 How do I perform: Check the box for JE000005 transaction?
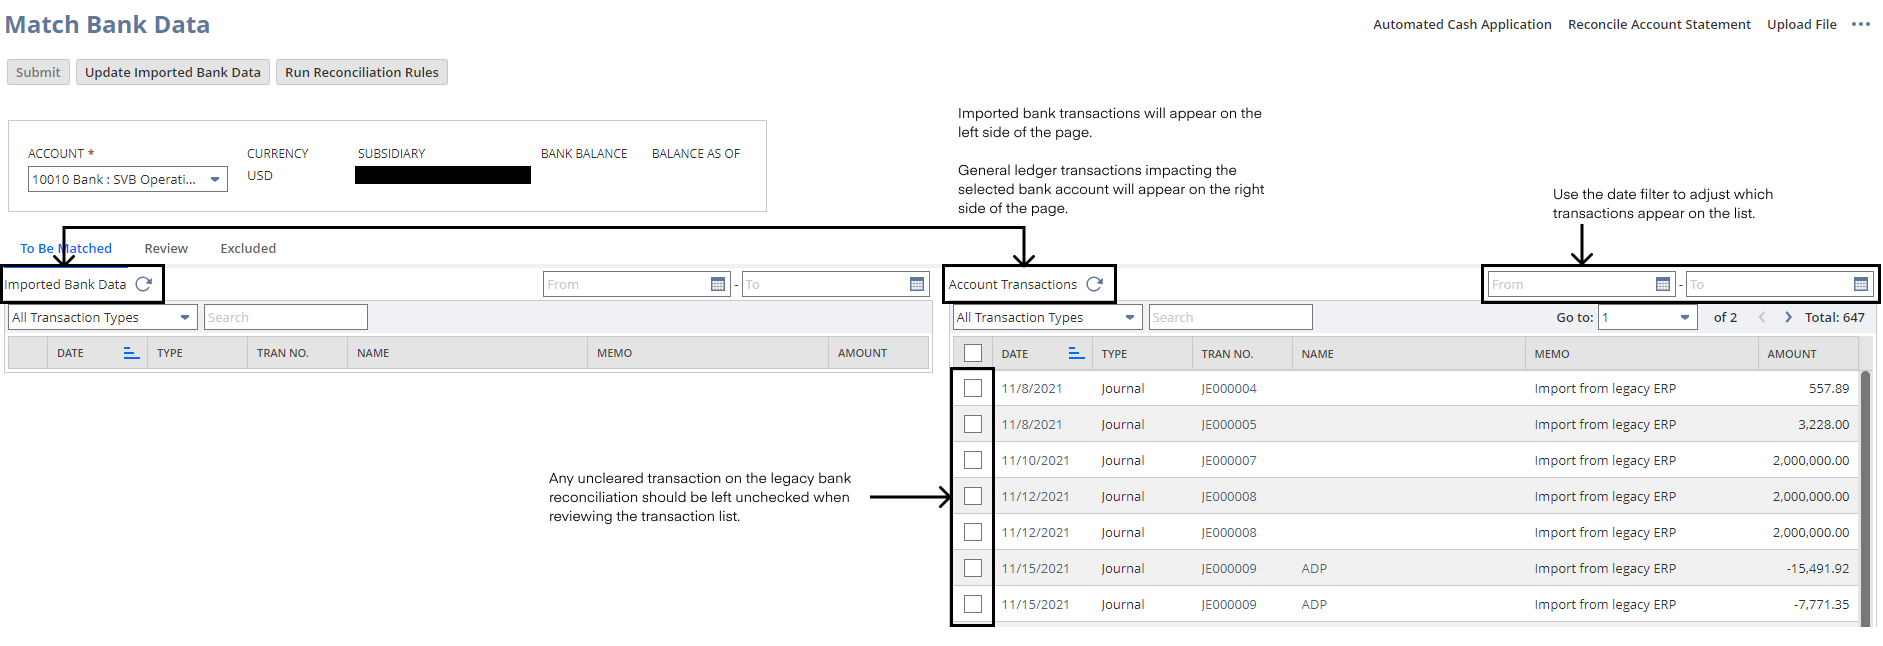pos(973,424)
